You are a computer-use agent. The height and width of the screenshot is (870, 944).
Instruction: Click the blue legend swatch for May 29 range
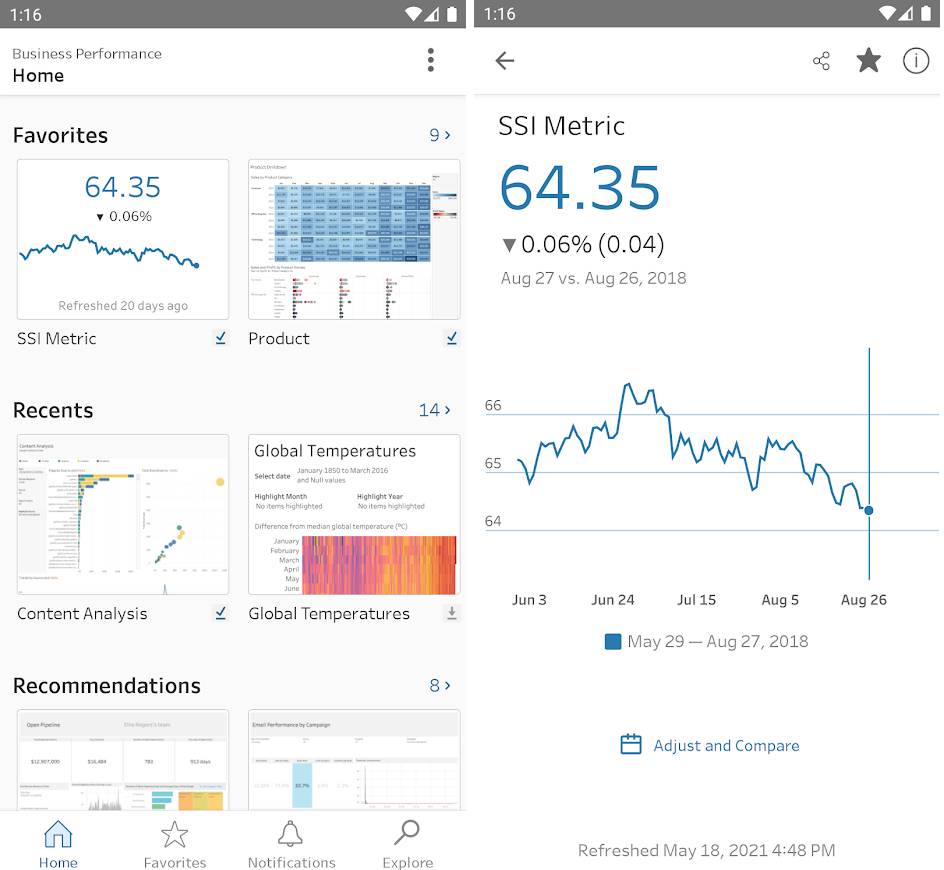(612, 641)
